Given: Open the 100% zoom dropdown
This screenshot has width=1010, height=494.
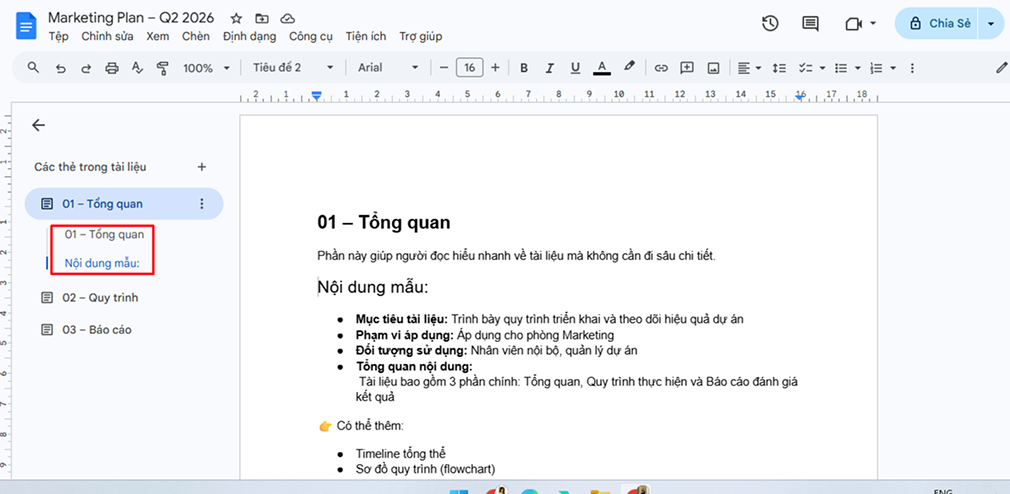Looking at the screenshot, I should (207, 68).
